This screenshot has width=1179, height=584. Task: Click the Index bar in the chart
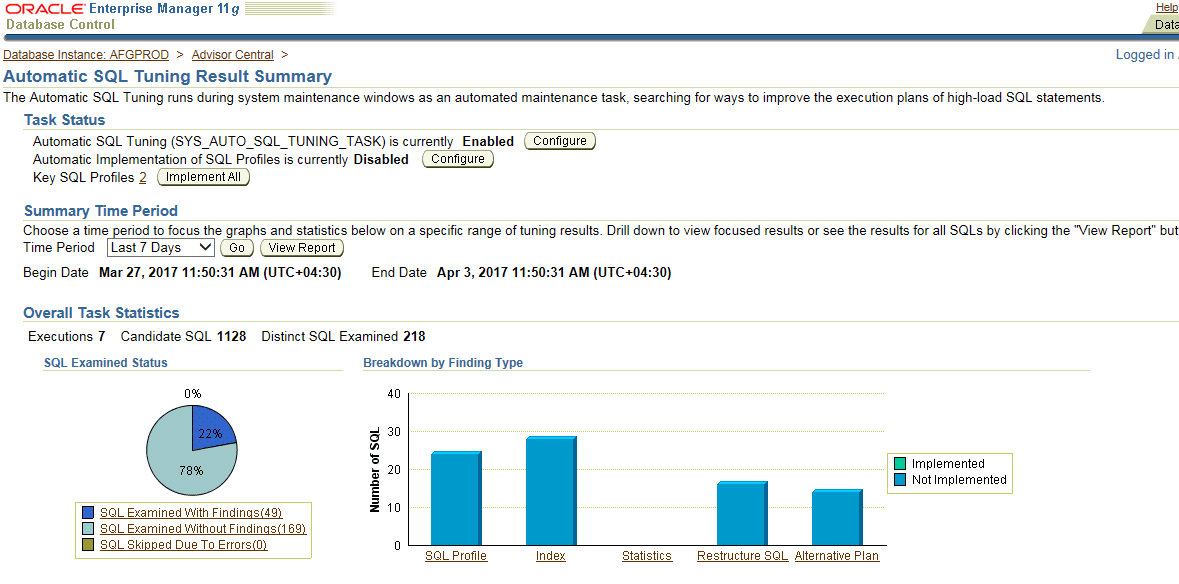click(x=550, y=491)
